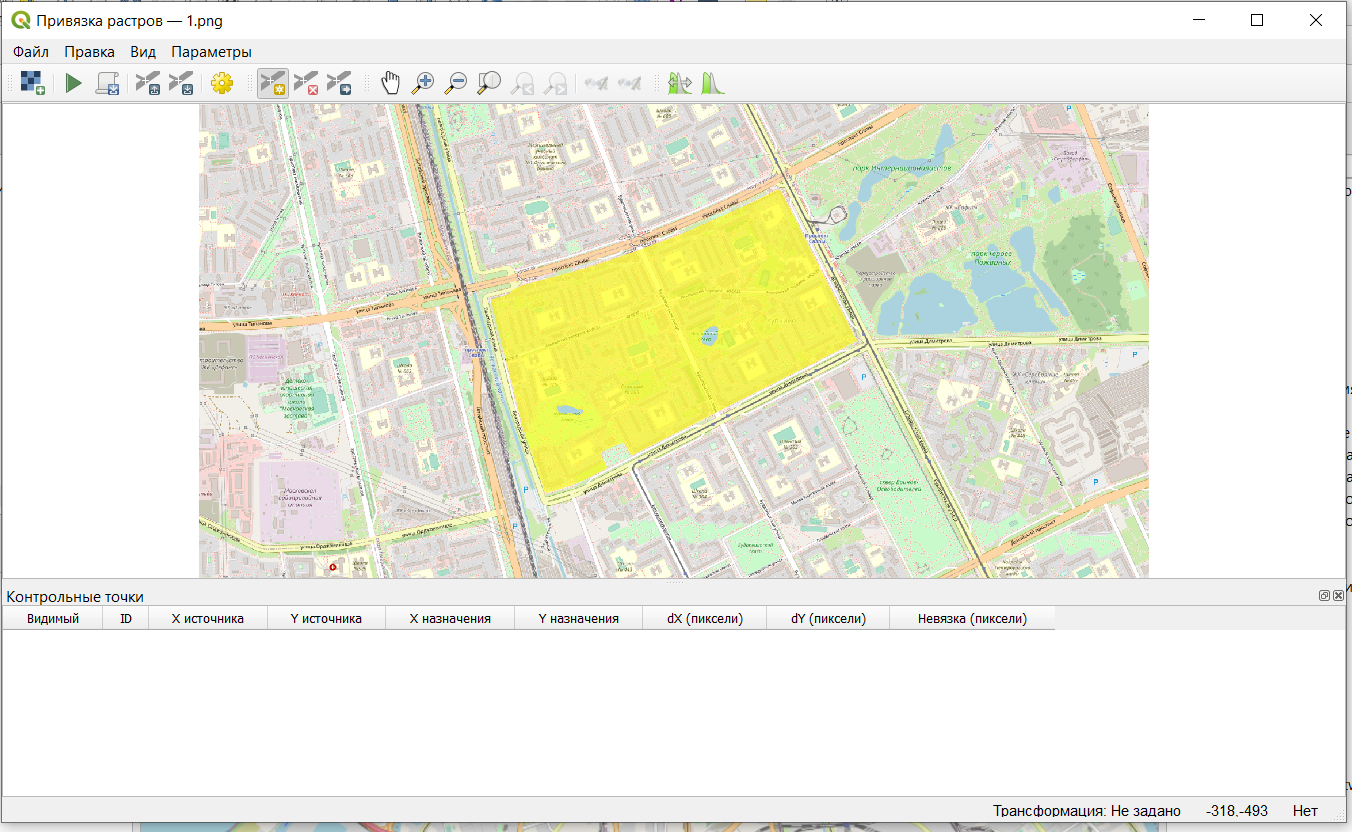Sort table by the Видимый column header
1352x832 pixels.
[x=52, y=619]
